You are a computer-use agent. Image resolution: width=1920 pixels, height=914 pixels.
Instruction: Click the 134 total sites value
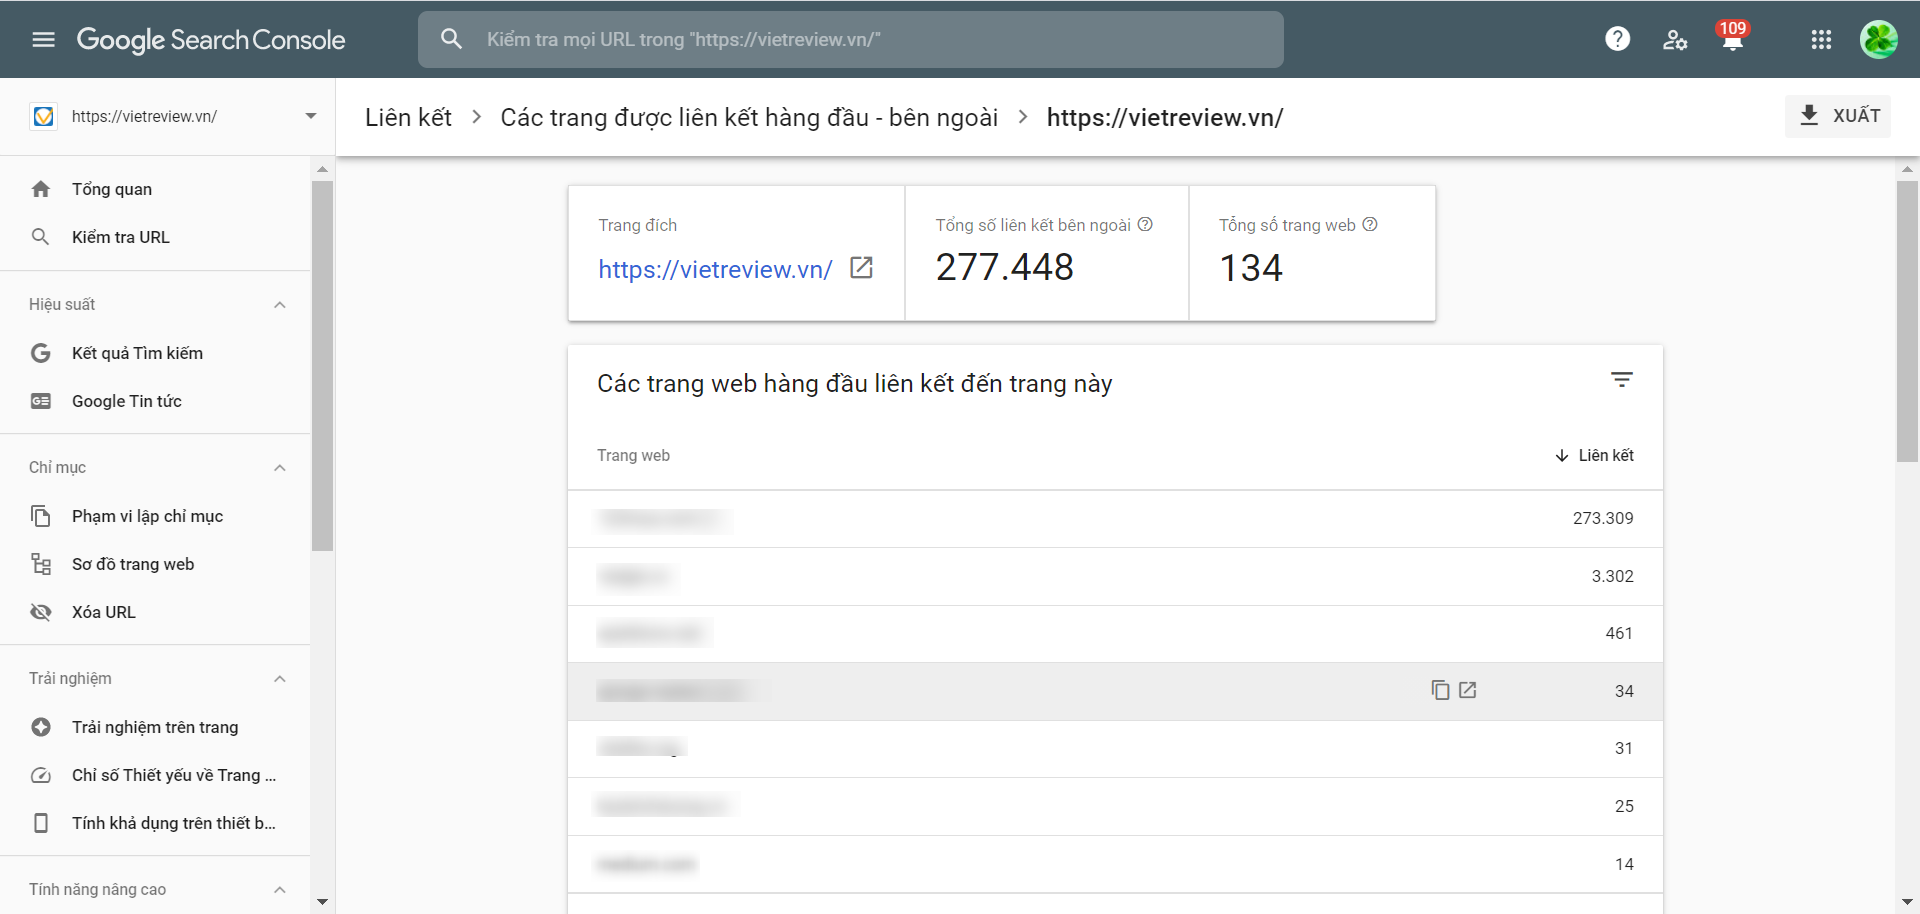point(1250,268)
